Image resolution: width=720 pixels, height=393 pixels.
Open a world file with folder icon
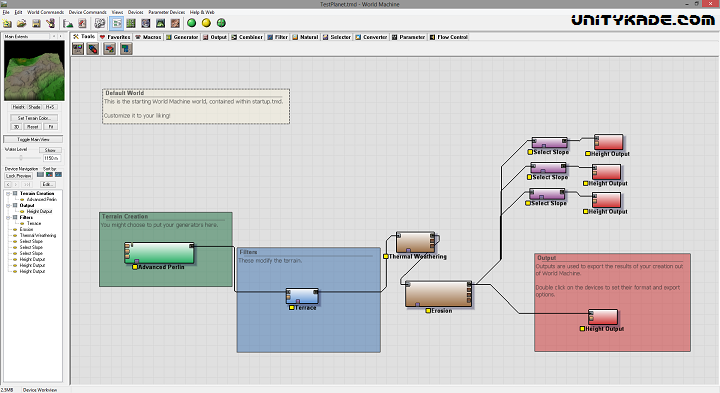point(22,23)
